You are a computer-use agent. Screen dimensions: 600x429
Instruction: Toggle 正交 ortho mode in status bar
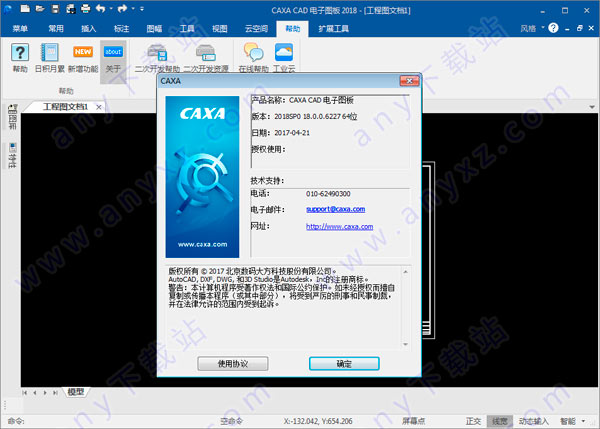tap(473, 421)
